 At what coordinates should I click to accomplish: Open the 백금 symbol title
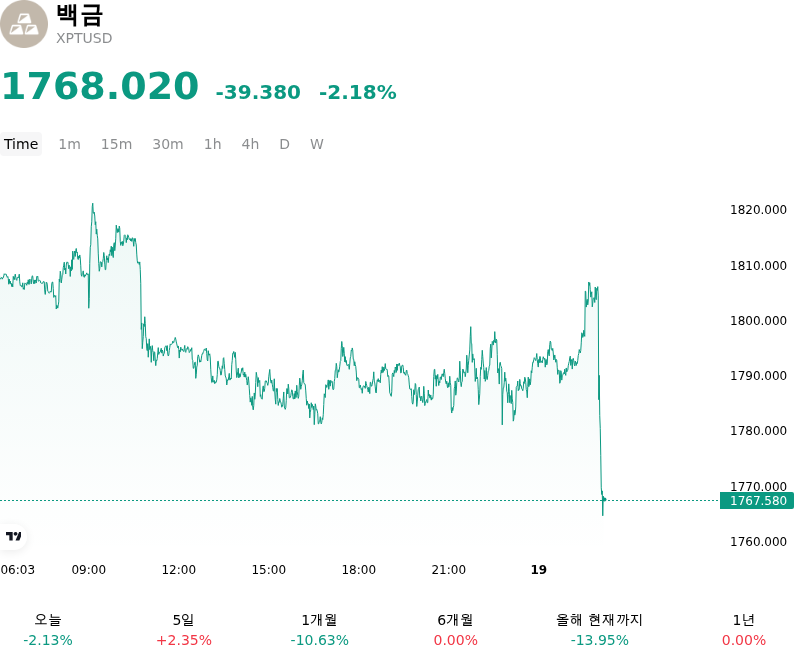point(80,15)
